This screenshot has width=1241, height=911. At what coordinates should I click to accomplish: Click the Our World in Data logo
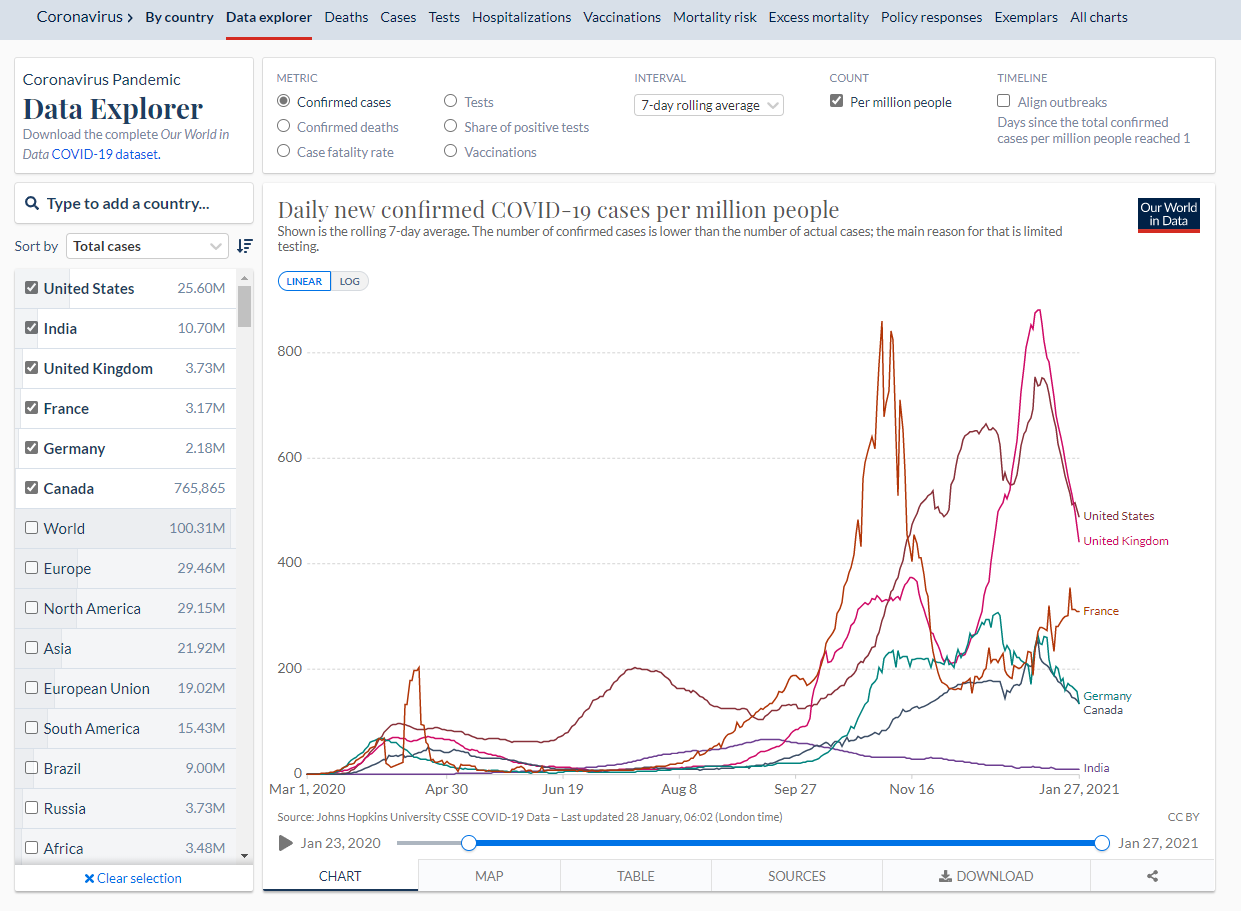[x=1168, y=215]
